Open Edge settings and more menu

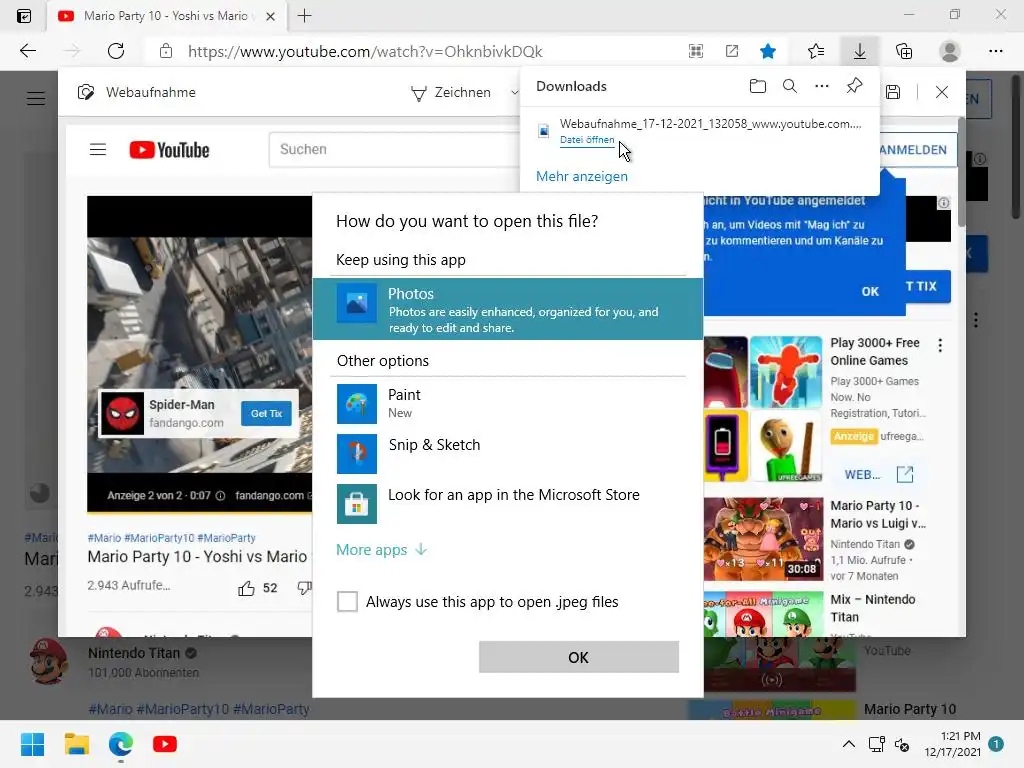coord(995,51)
